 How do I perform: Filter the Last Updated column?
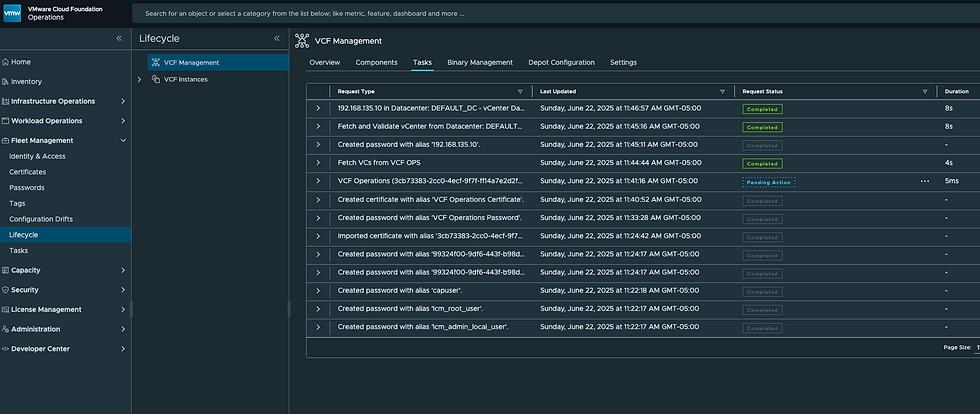[x=722, y=91]
